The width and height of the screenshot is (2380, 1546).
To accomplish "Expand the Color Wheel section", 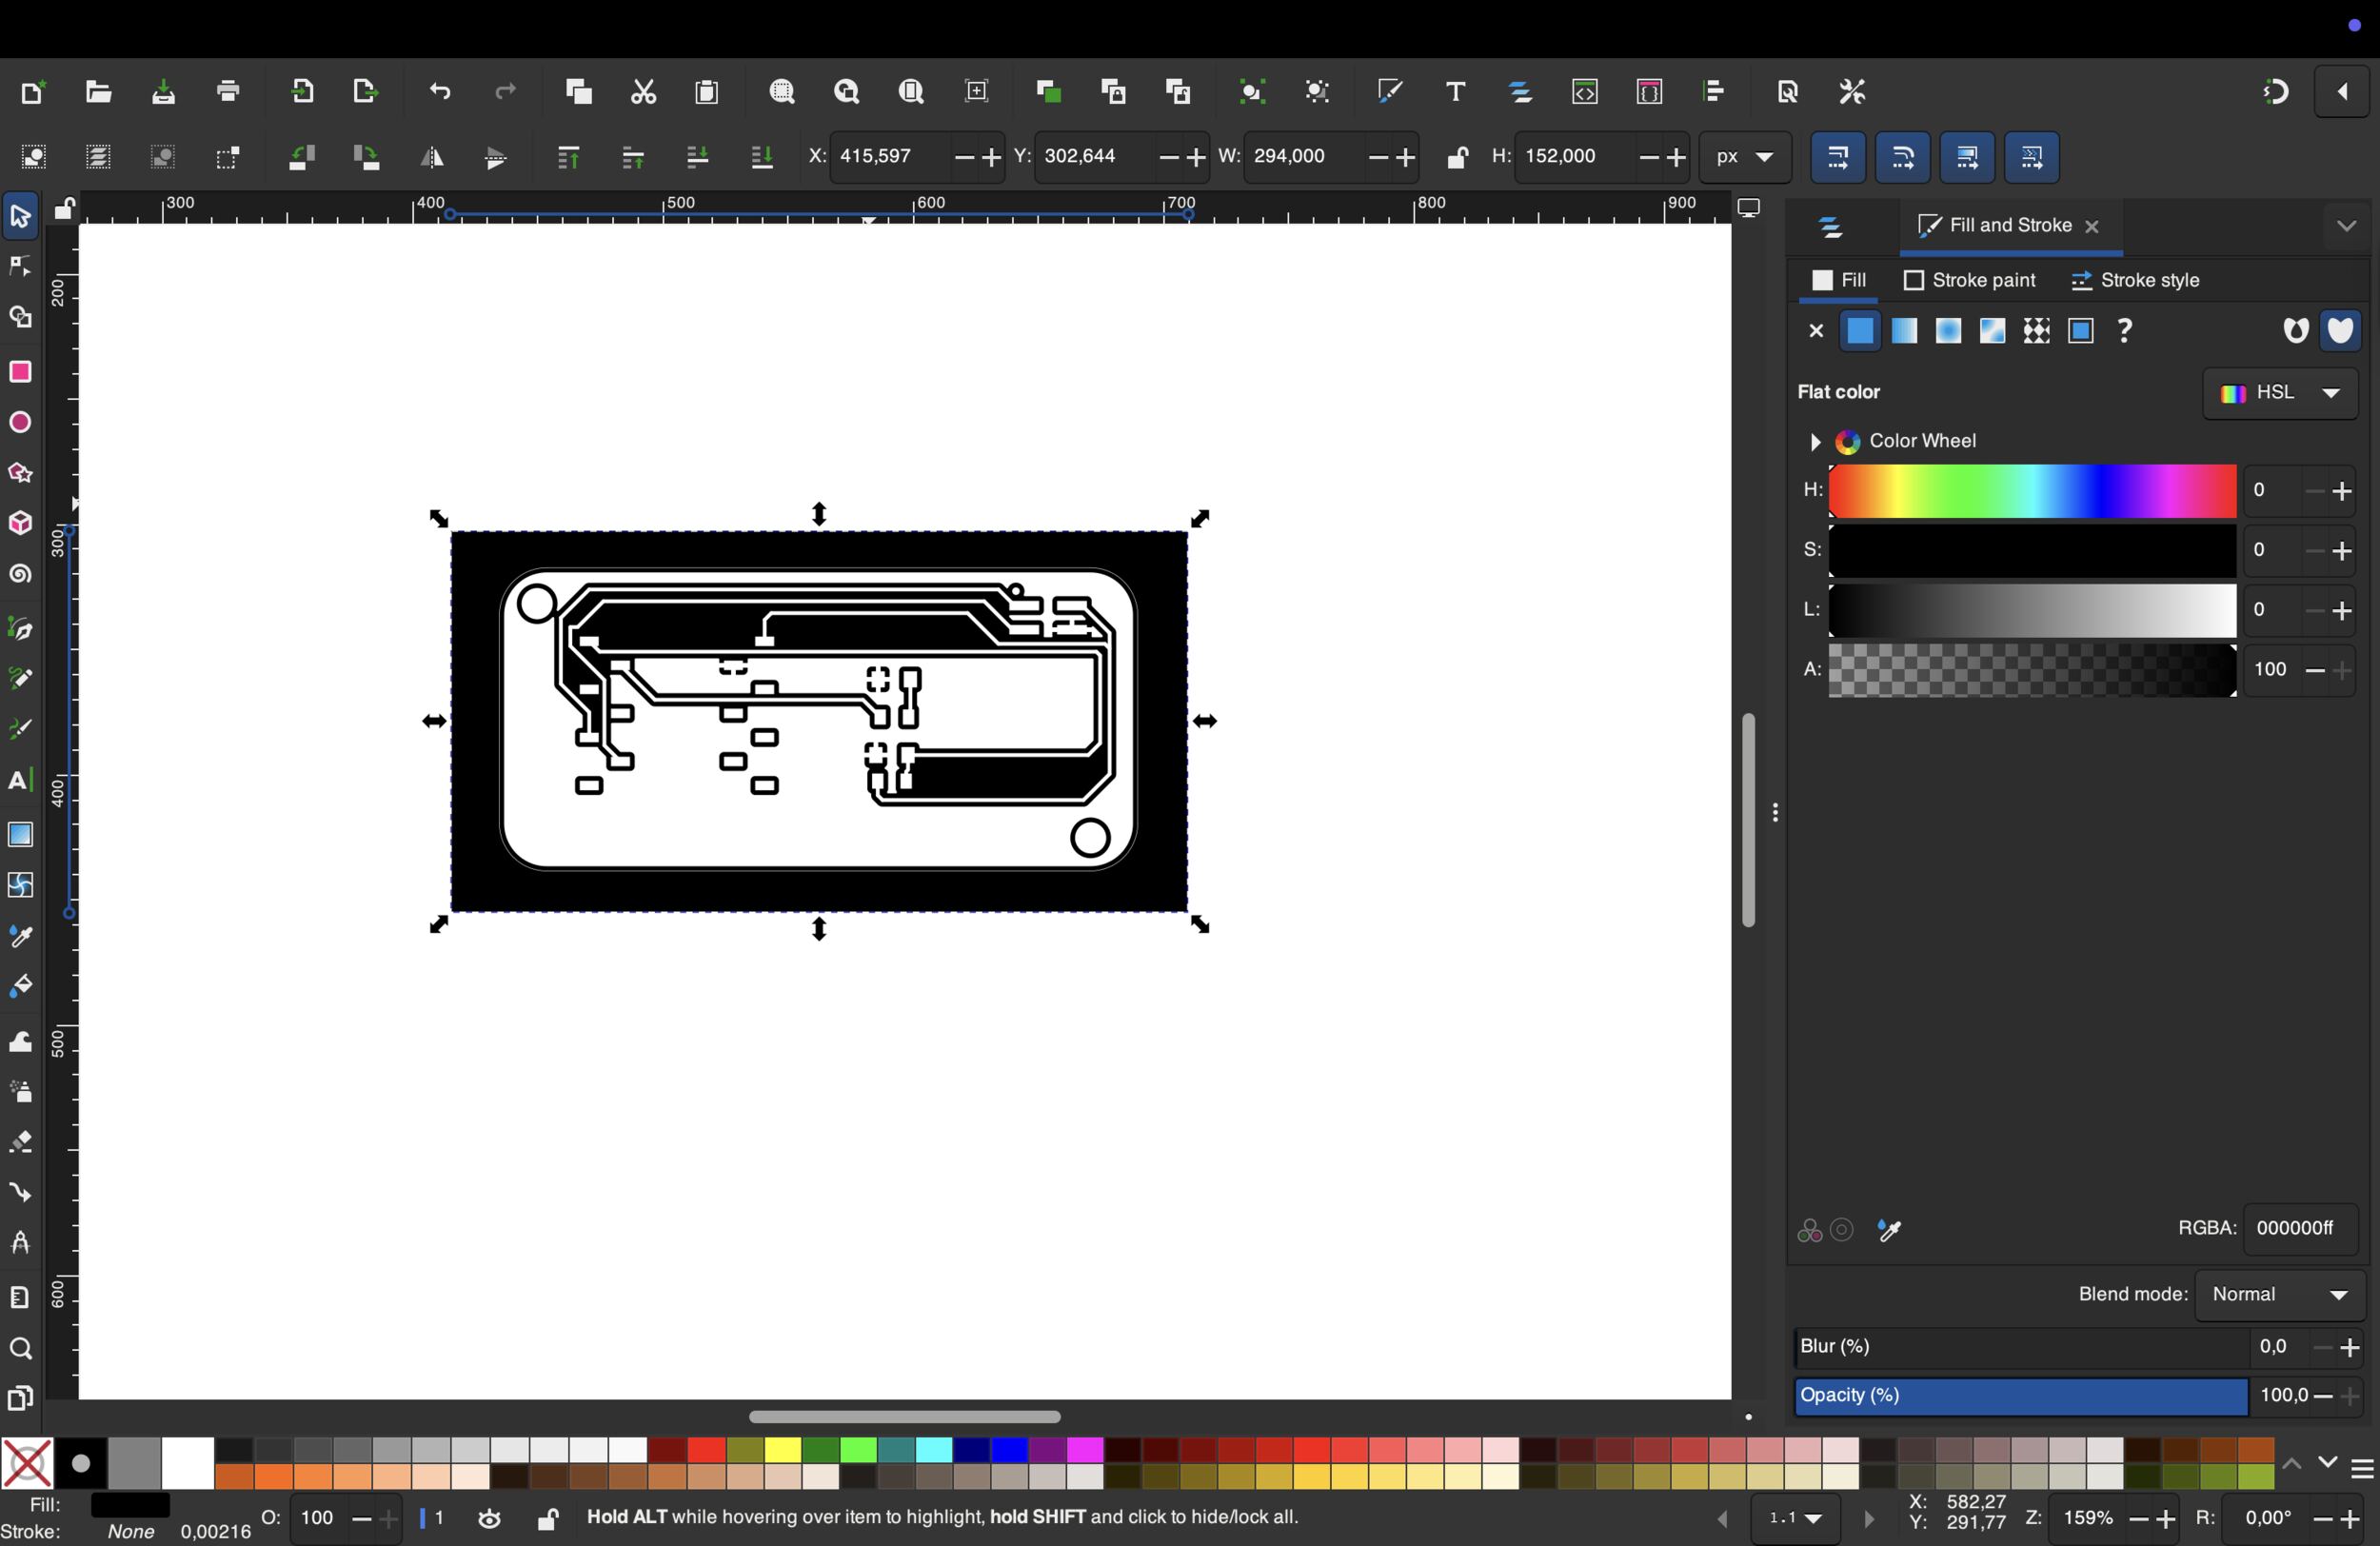I will point(1815,442).
